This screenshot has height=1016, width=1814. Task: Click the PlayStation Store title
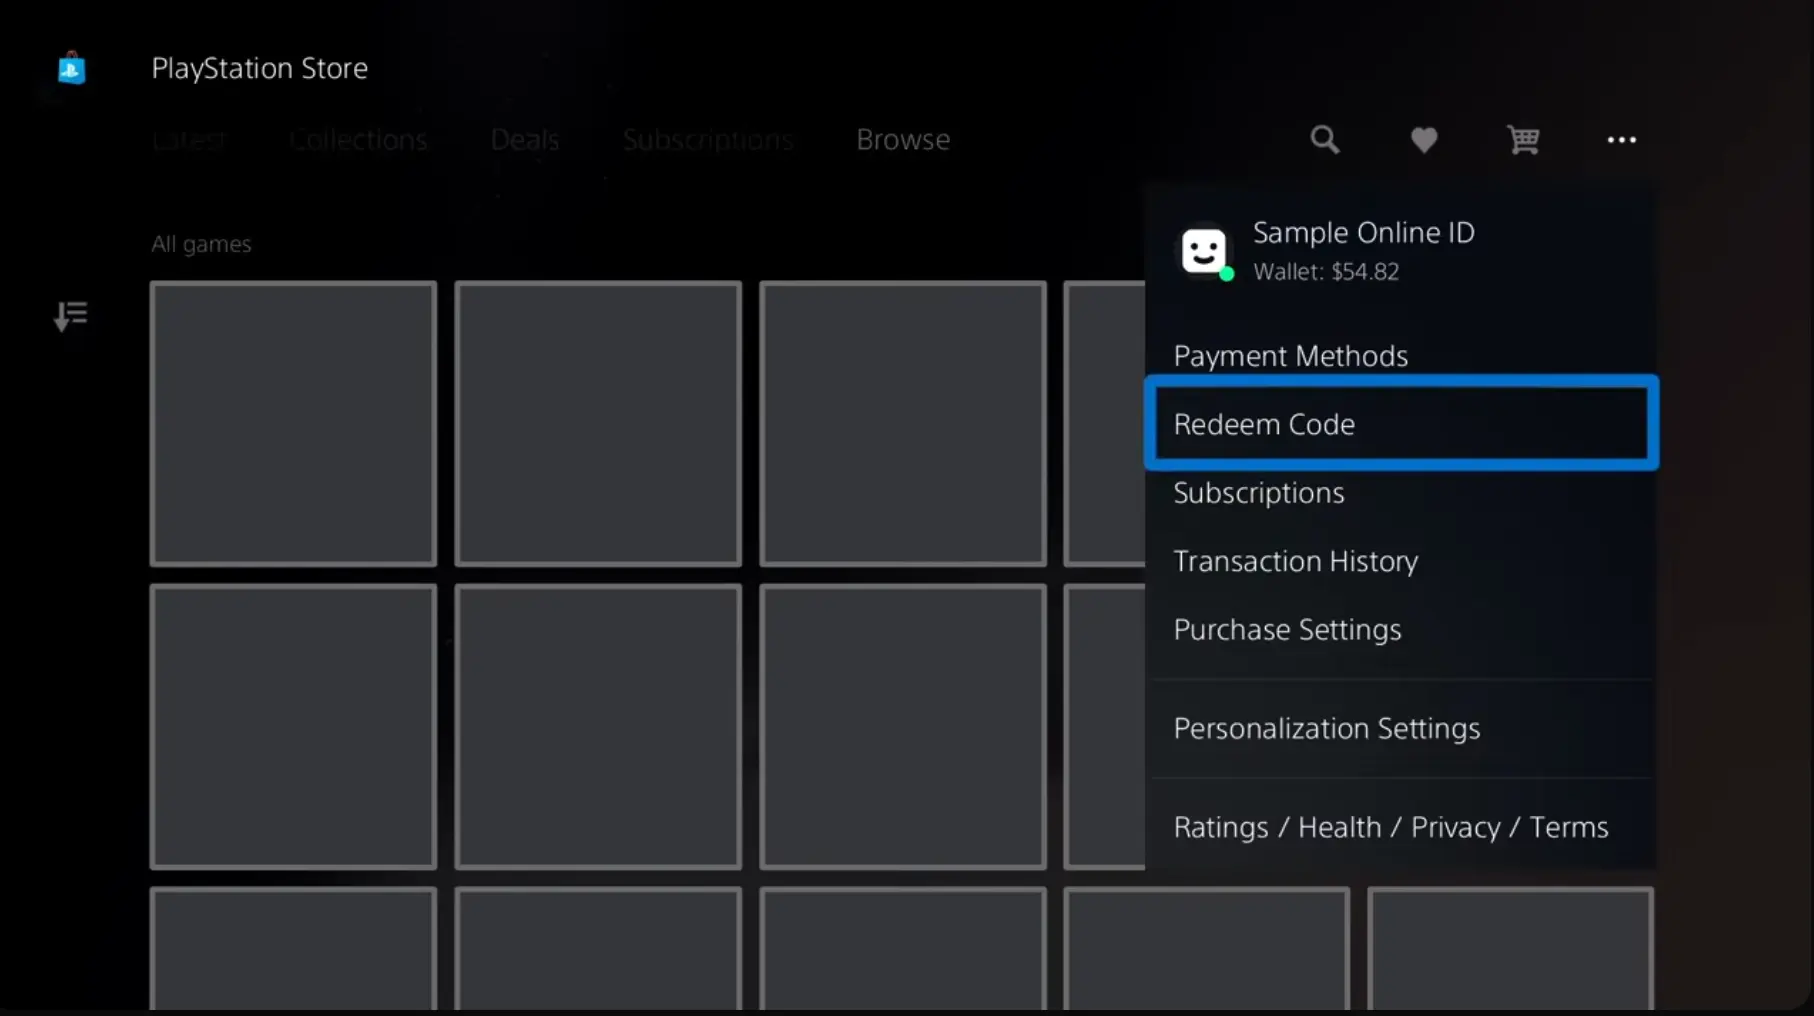click(x=260, y=68)
